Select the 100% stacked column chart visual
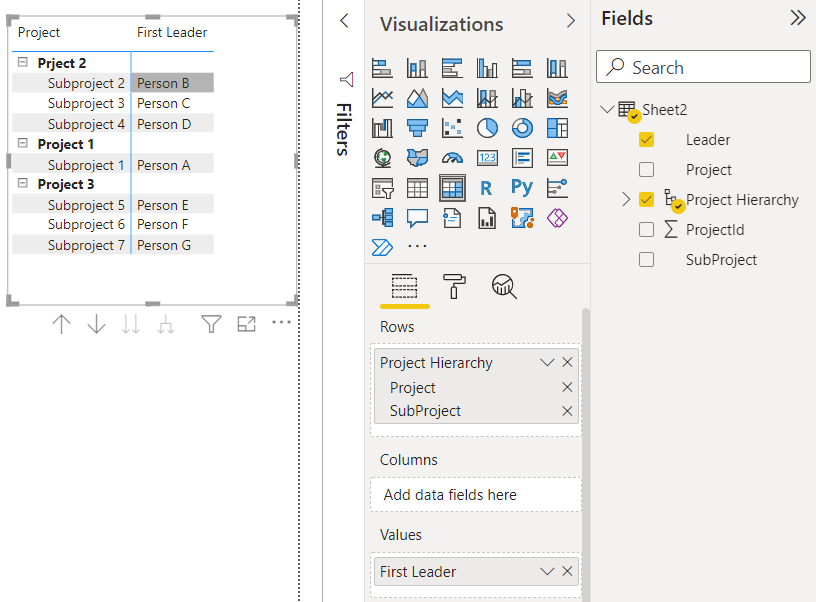This screenshot has width=816, height=602. (557, 68)
